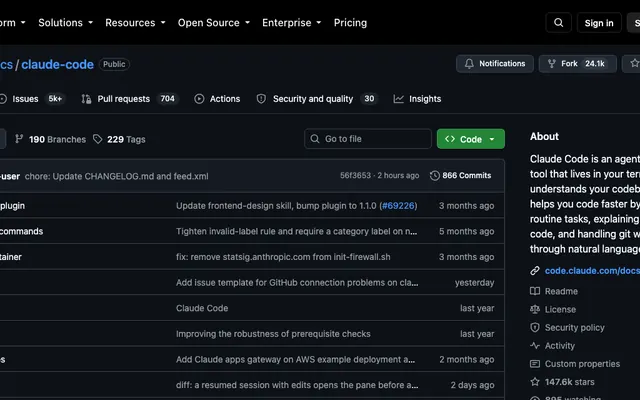The image size is (640, 400).
Task: Open the Enterprise dropdown menu
Action: (291, 23)
